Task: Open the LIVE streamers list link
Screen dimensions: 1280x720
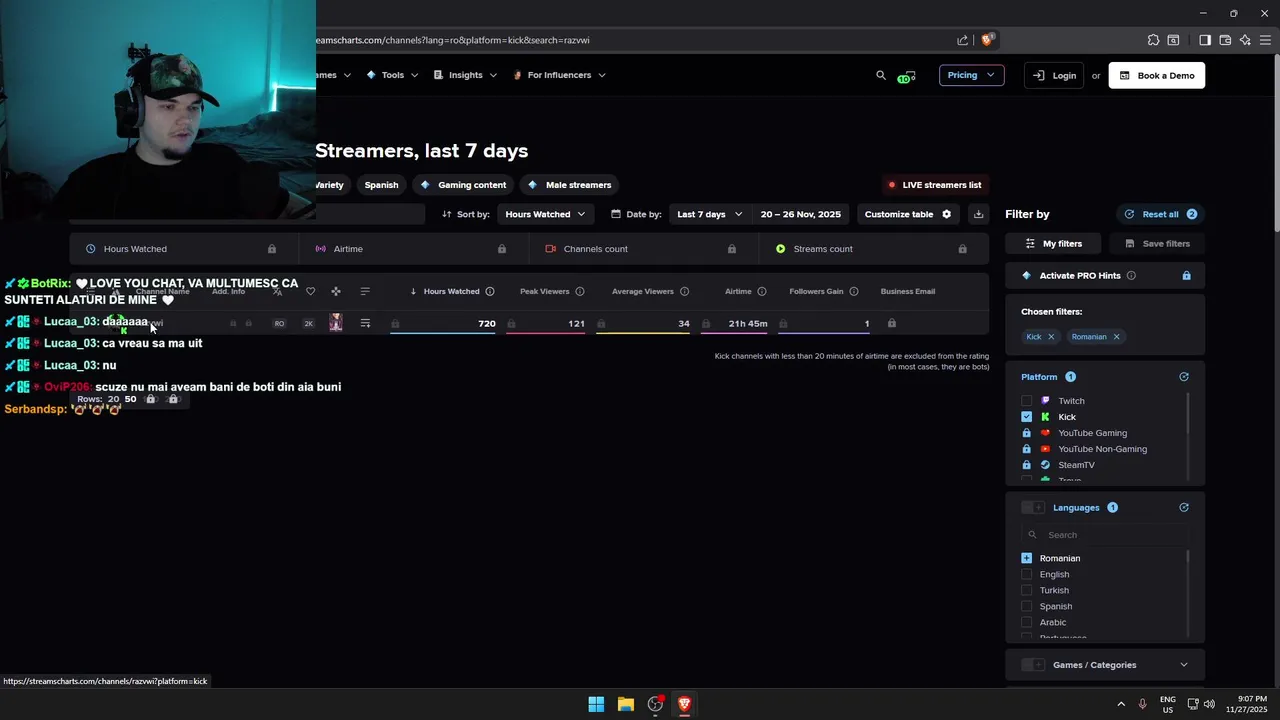Action: pos(934,185)
